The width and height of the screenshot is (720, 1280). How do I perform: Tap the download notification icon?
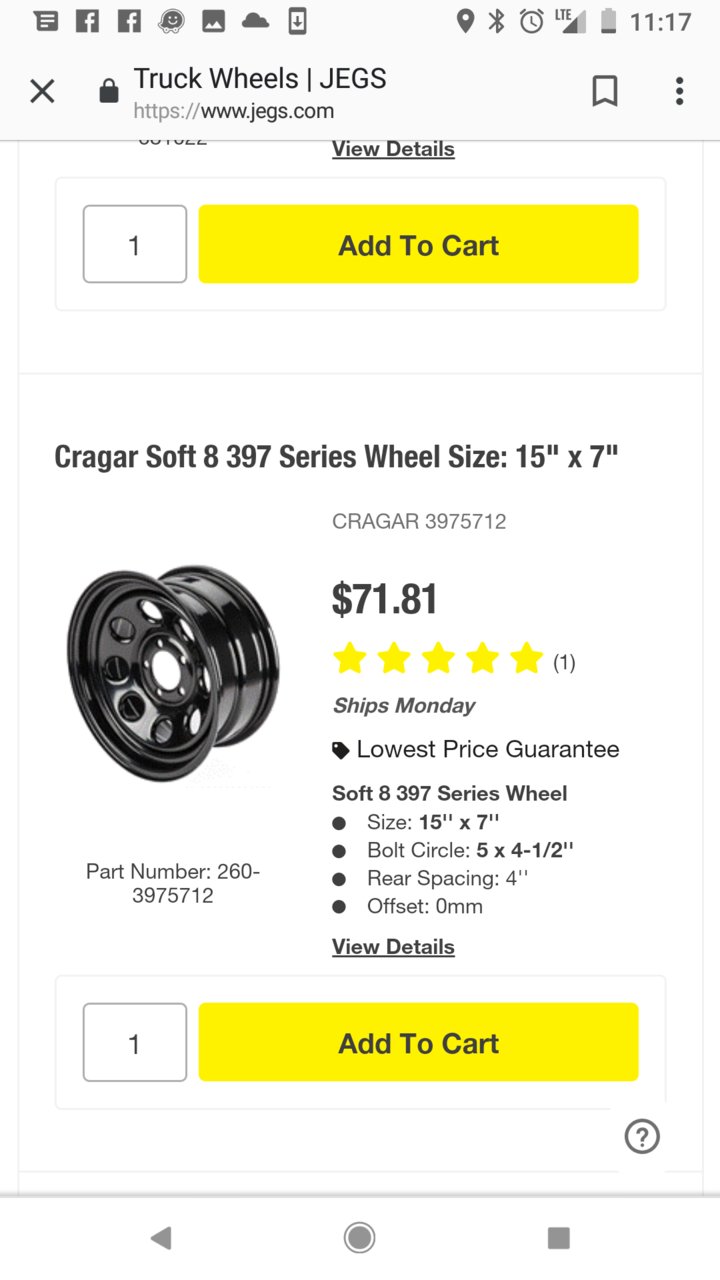tap(297, 21)
